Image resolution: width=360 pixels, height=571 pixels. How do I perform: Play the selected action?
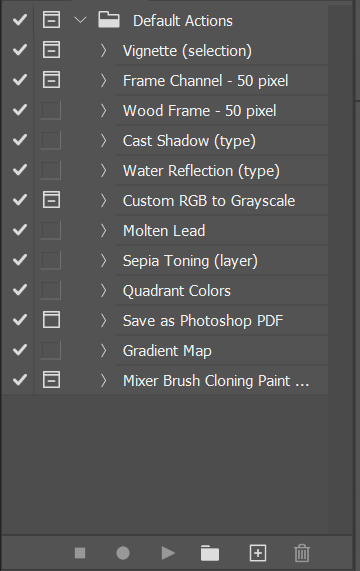(x=168, y=553)
